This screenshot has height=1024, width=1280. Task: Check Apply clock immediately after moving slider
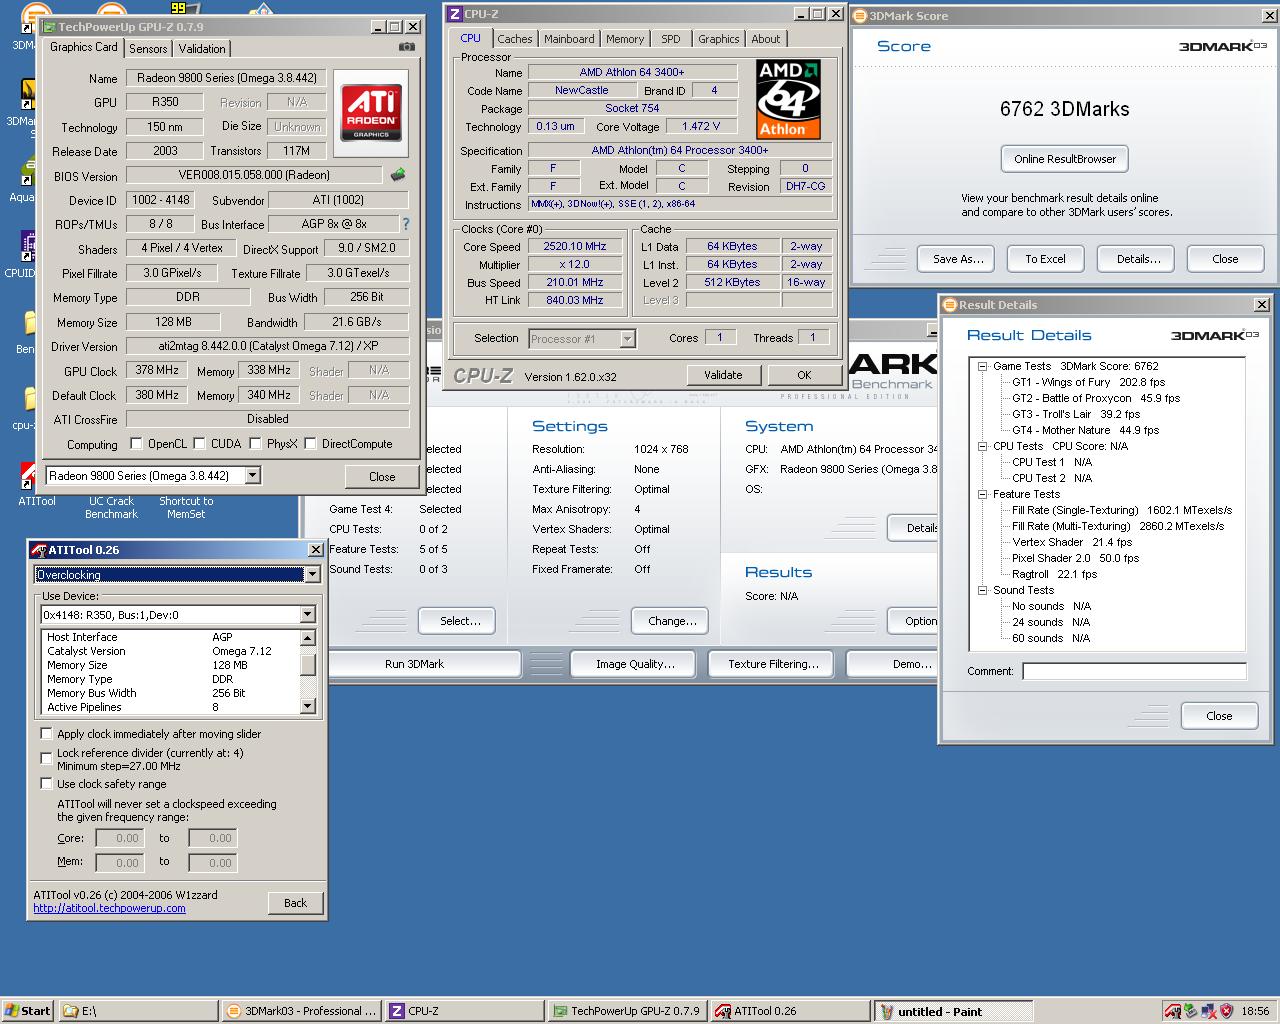pos(46,734)
